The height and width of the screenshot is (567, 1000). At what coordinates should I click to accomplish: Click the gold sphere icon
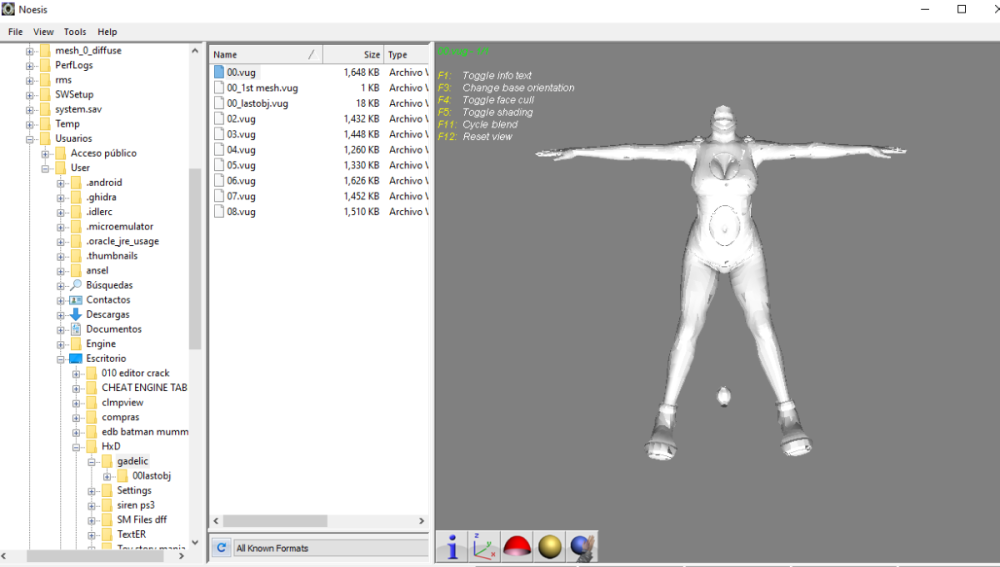click(549, 546)
